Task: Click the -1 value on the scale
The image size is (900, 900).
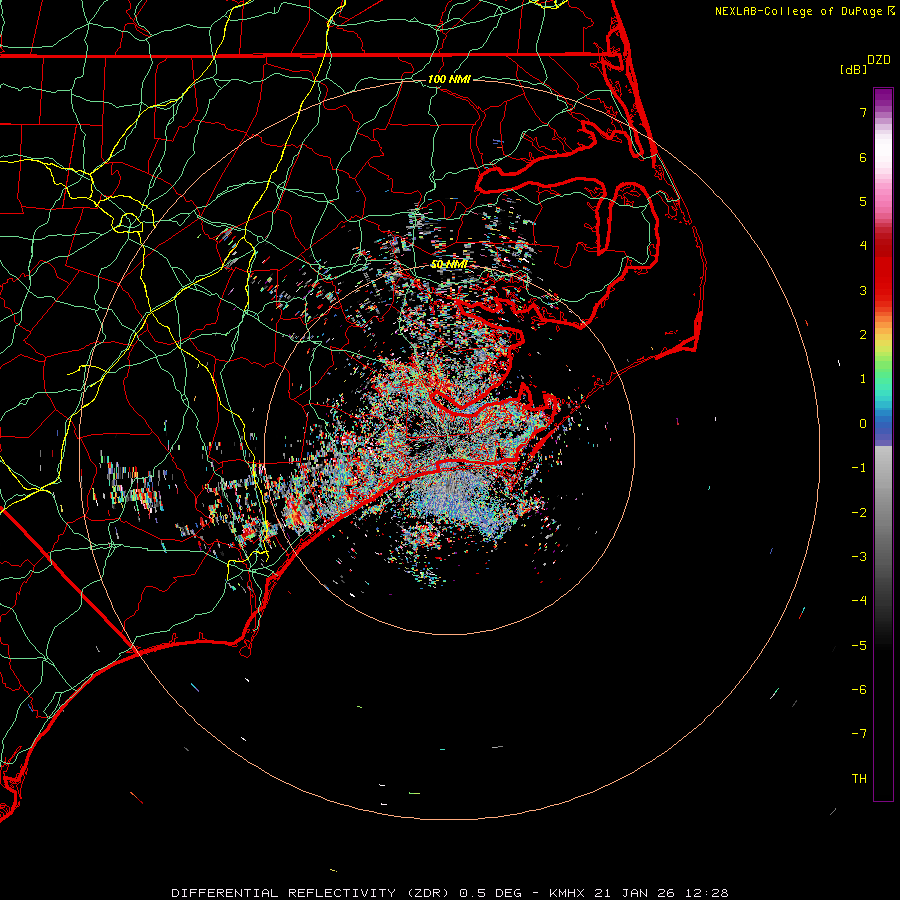Action: point(859,468)
